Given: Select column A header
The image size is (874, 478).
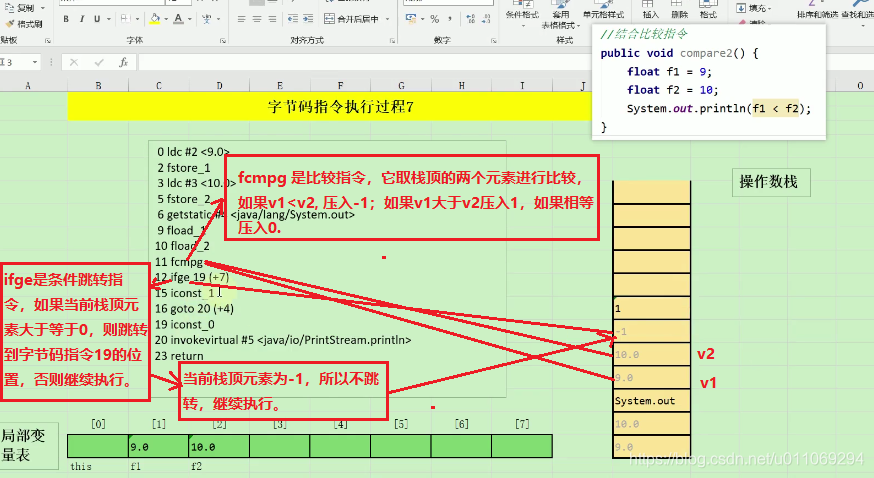Looking at the screenshot, I should point(28,86).
